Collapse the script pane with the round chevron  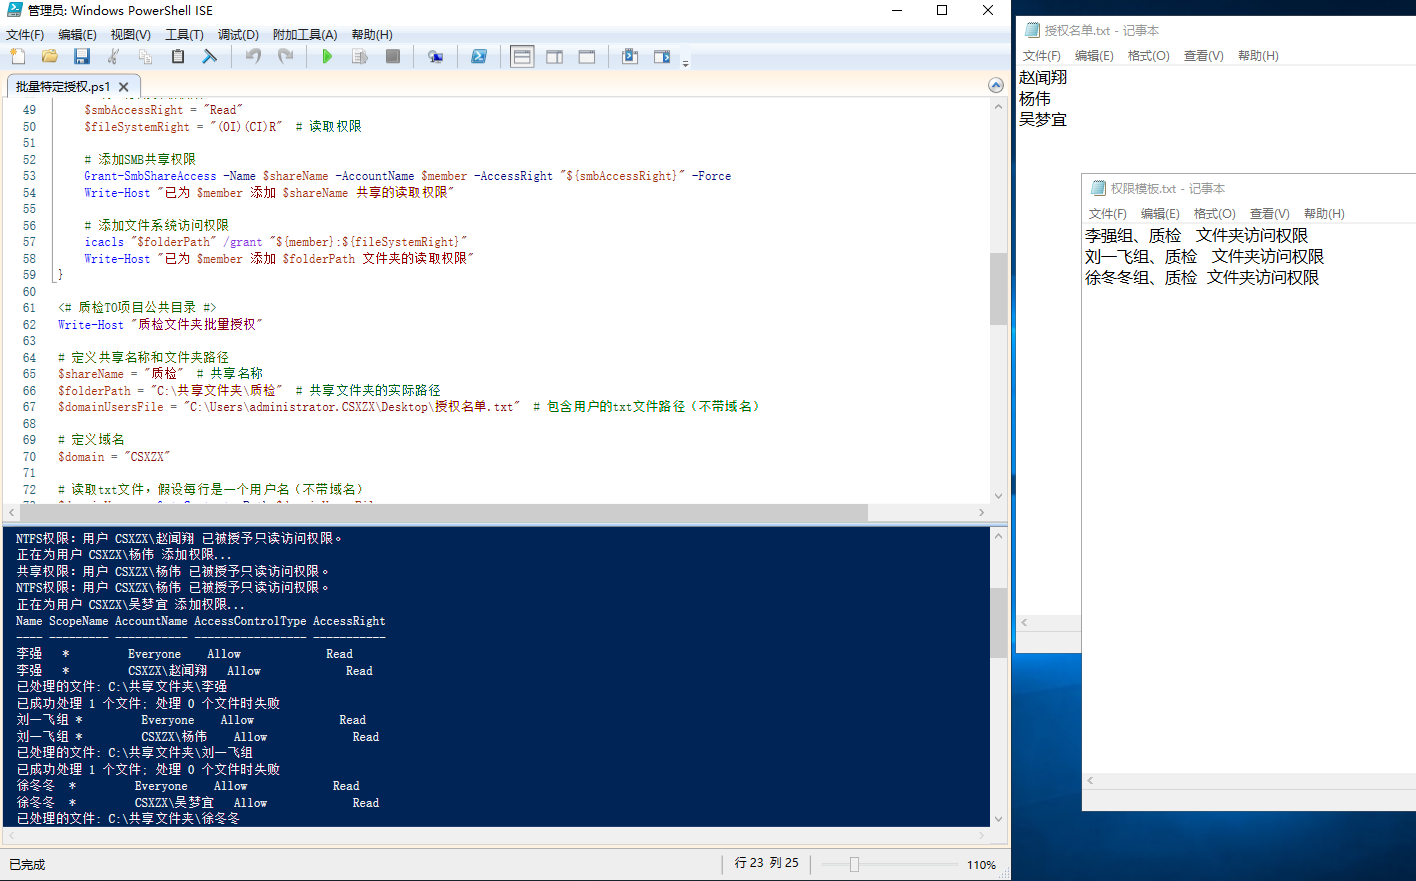(x=996, y=85)
